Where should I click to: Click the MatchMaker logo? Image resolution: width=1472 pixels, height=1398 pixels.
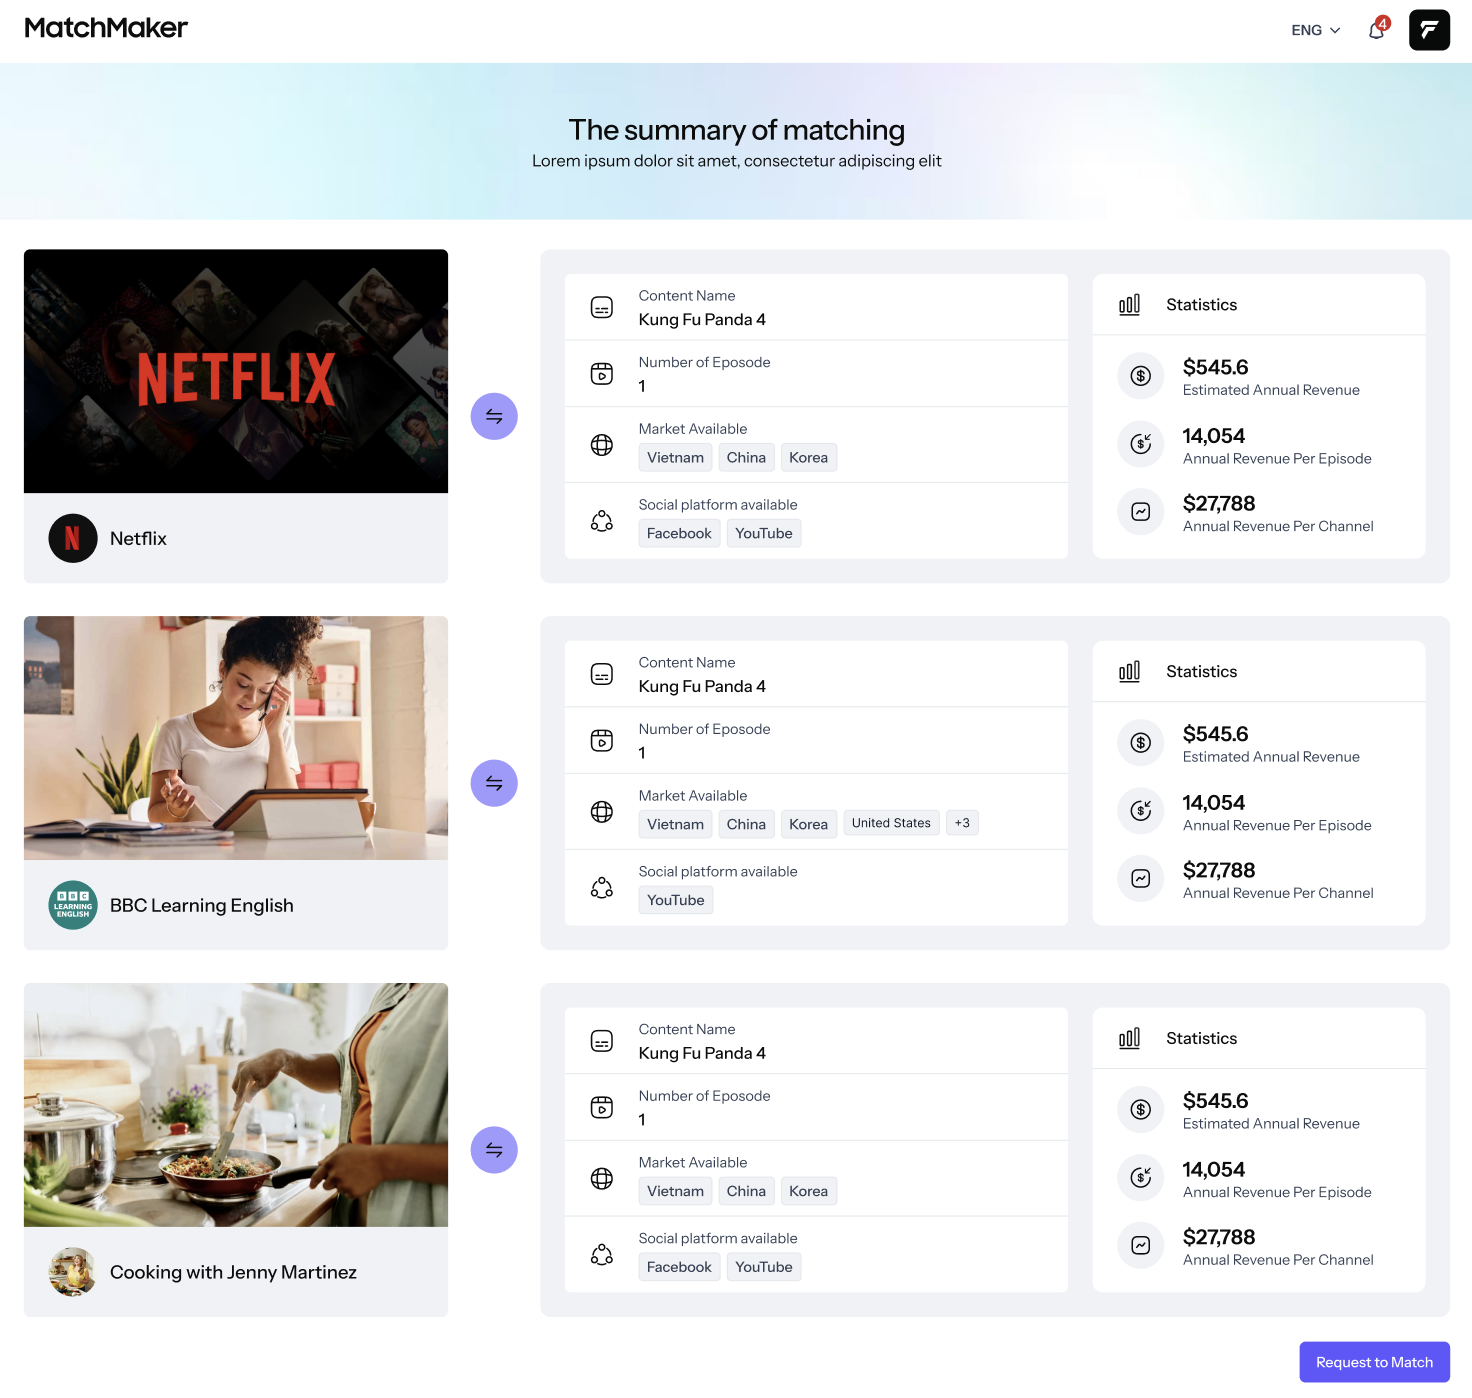[106, 28]
